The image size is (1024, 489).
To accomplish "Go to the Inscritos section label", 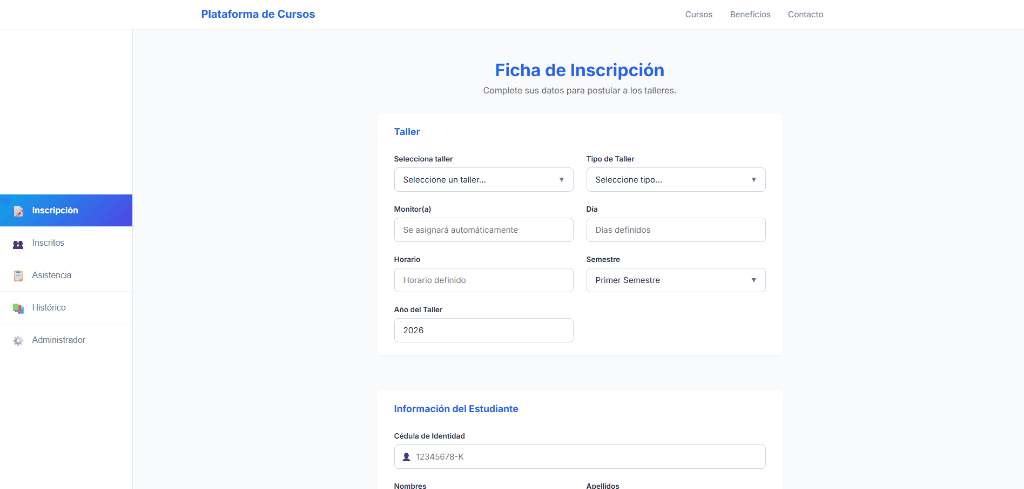I will point(48,243).
